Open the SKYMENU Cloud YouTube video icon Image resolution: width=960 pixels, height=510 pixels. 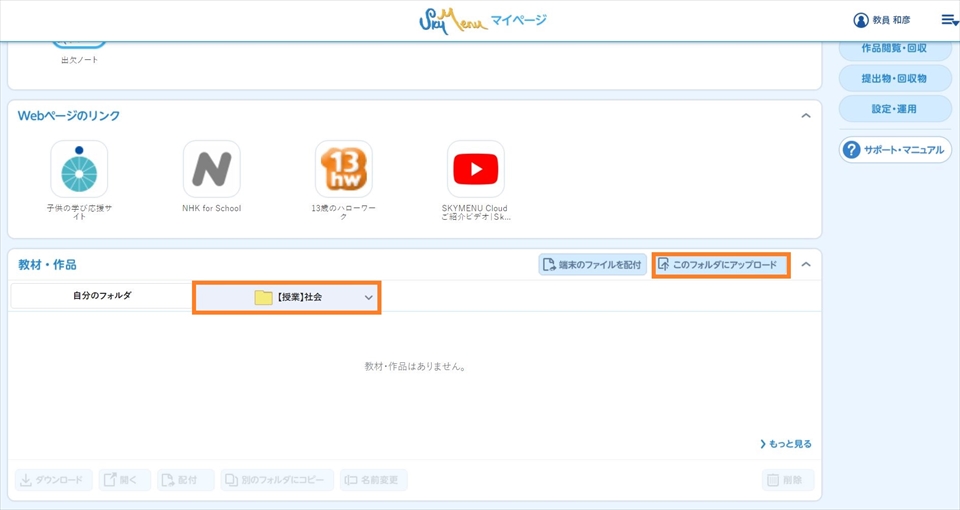(475, 169)
